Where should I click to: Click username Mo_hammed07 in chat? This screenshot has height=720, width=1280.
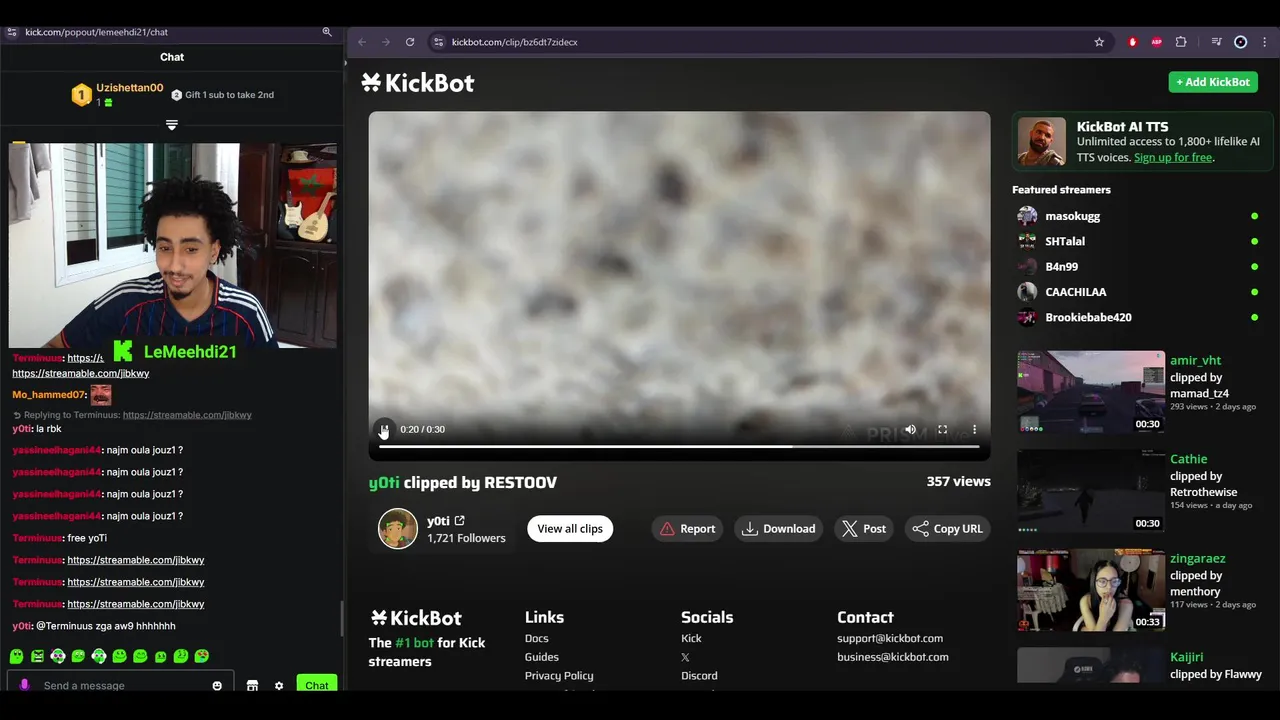[49, 395]
